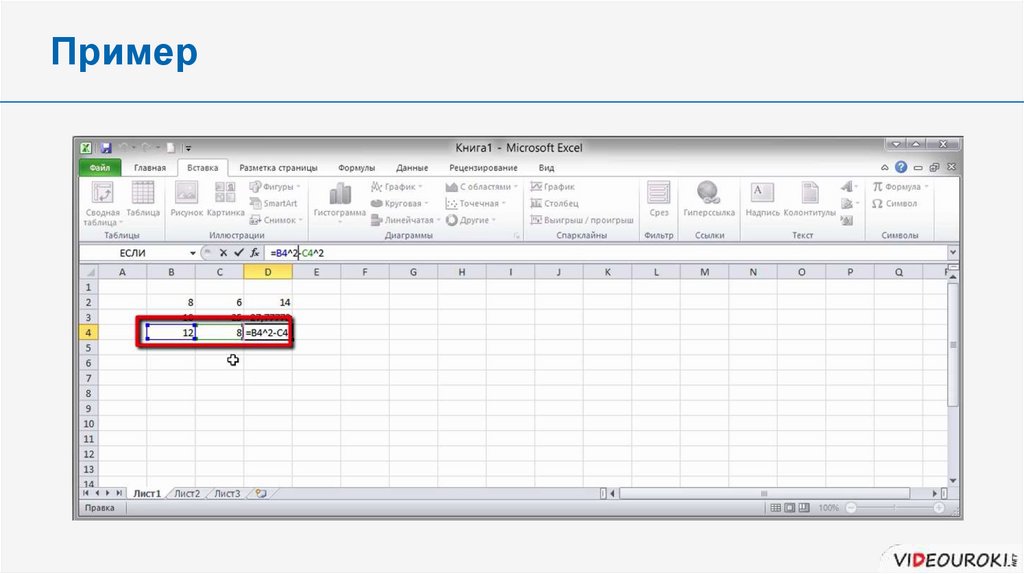Image resolution: width=1024 pixels, height=574 pixels.
Task: Open the Картинка clip art icon
Action: (225, 194)
